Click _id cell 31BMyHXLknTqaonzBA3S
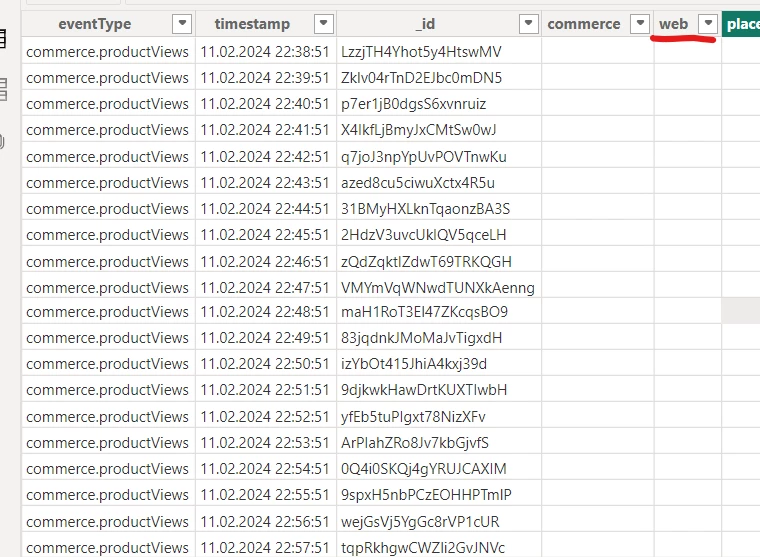760x557 pixels. pos(439,209)
